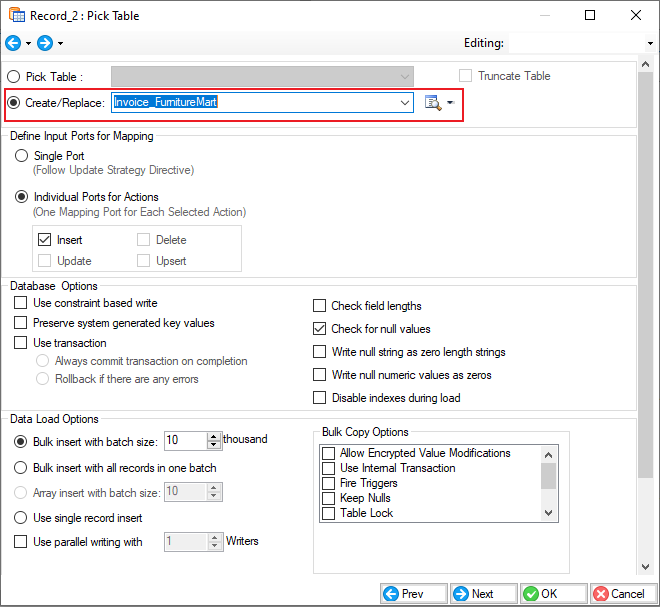Click the Next button
This screenshot has height=607, width=660.
pyautogui.click(x=483, y=594)
